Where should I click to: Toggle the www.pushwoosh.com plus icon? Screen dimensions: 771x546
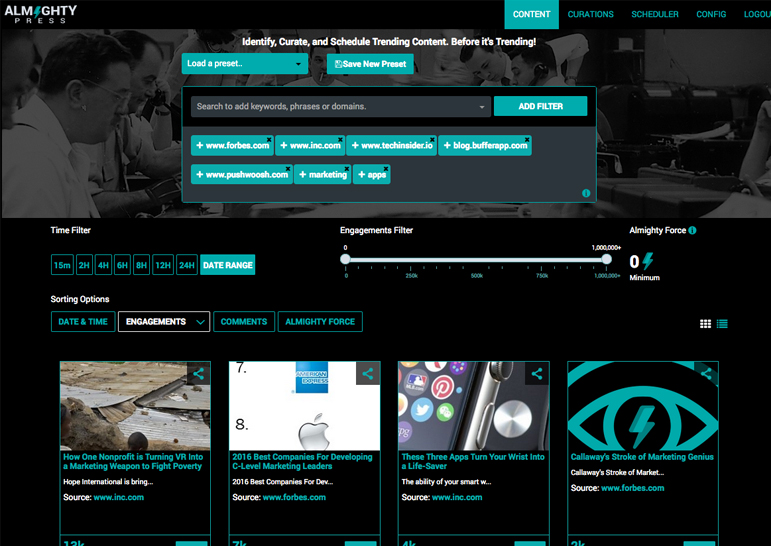pos(200,175)
